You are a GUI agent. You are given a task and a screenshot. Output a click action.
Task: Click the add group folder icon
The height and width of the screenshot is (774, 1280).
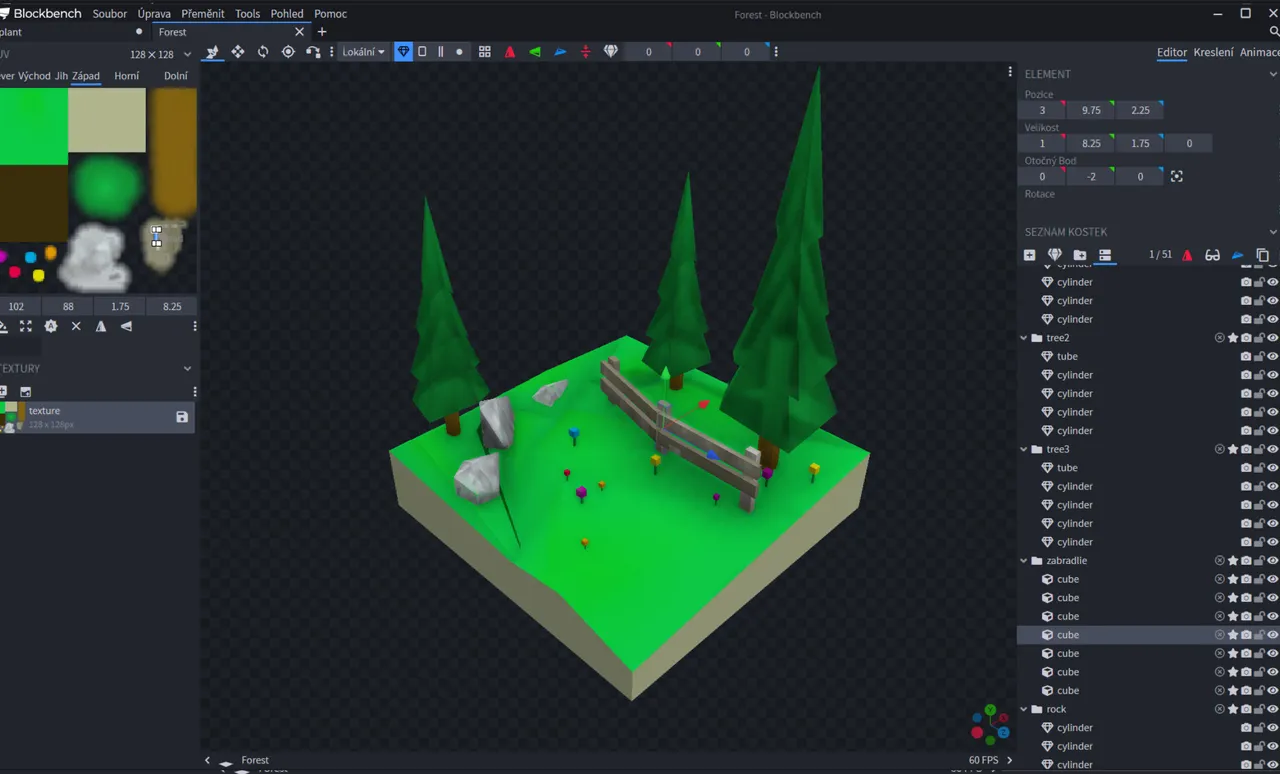tap(1080, 255)
